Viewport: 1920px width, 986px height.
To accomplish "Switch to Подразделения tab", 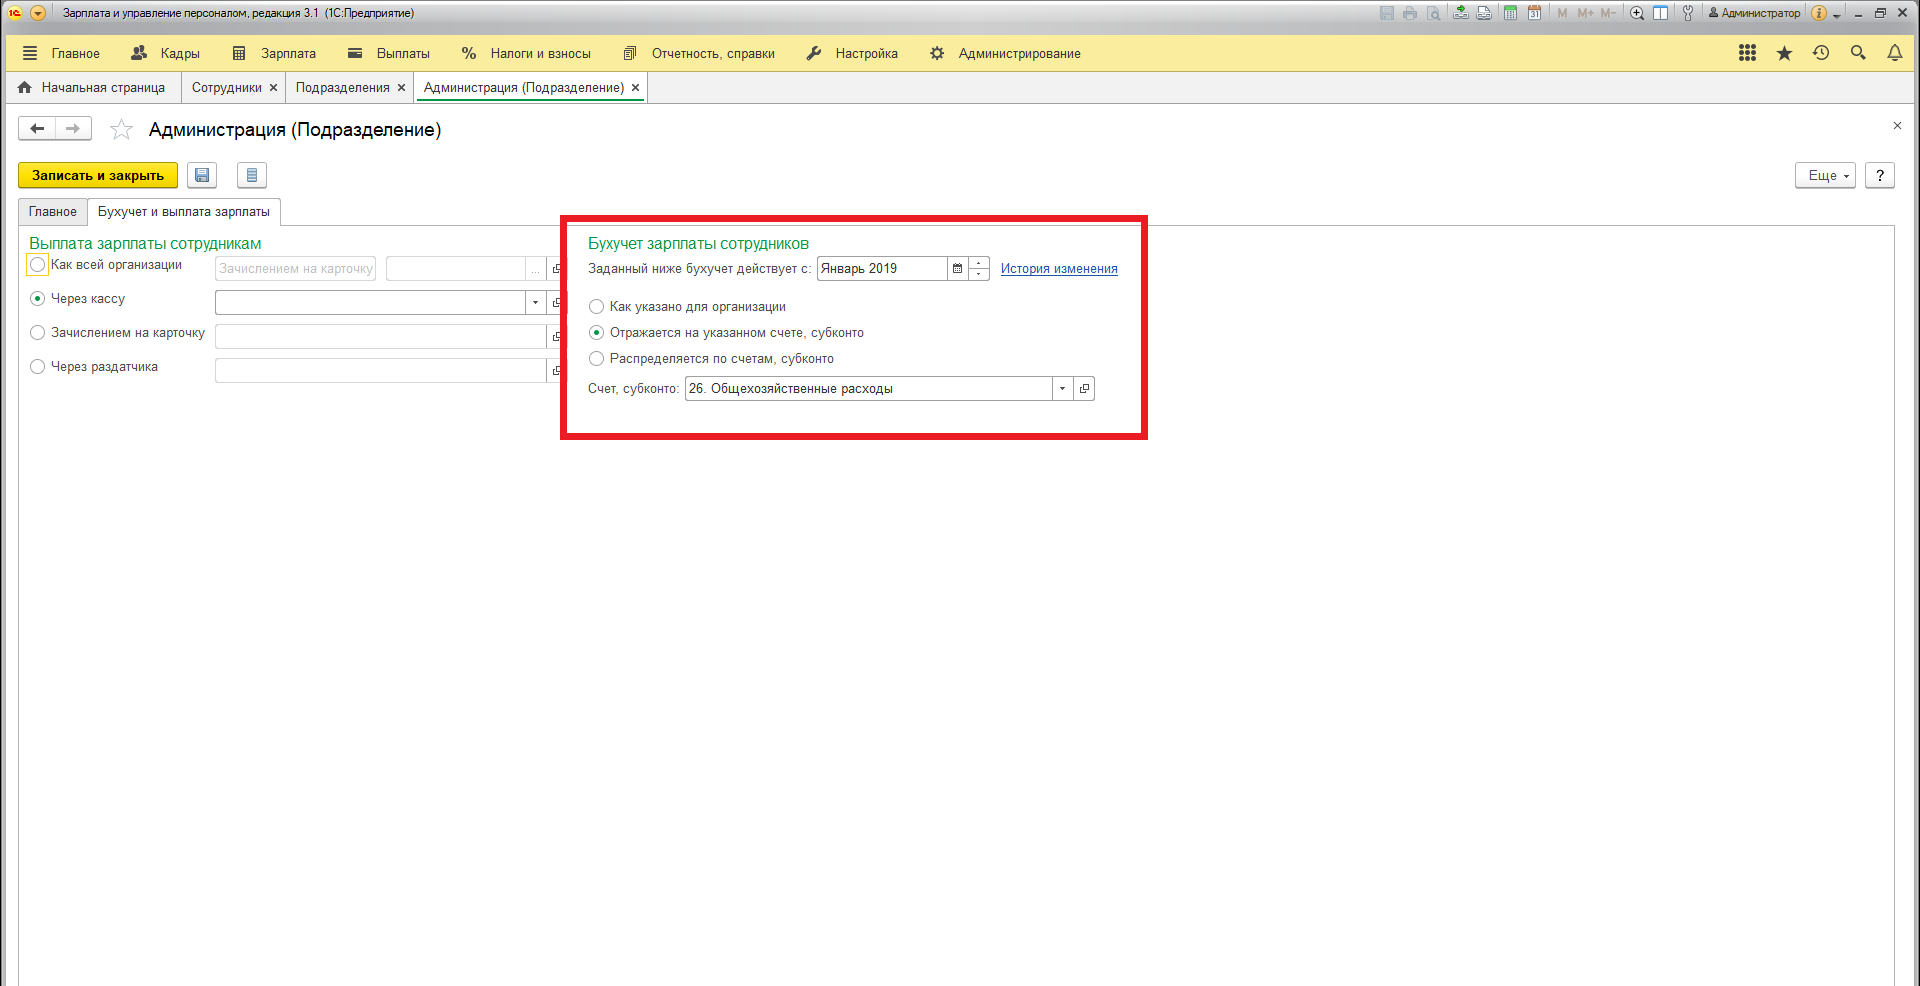I will [343, 87].
